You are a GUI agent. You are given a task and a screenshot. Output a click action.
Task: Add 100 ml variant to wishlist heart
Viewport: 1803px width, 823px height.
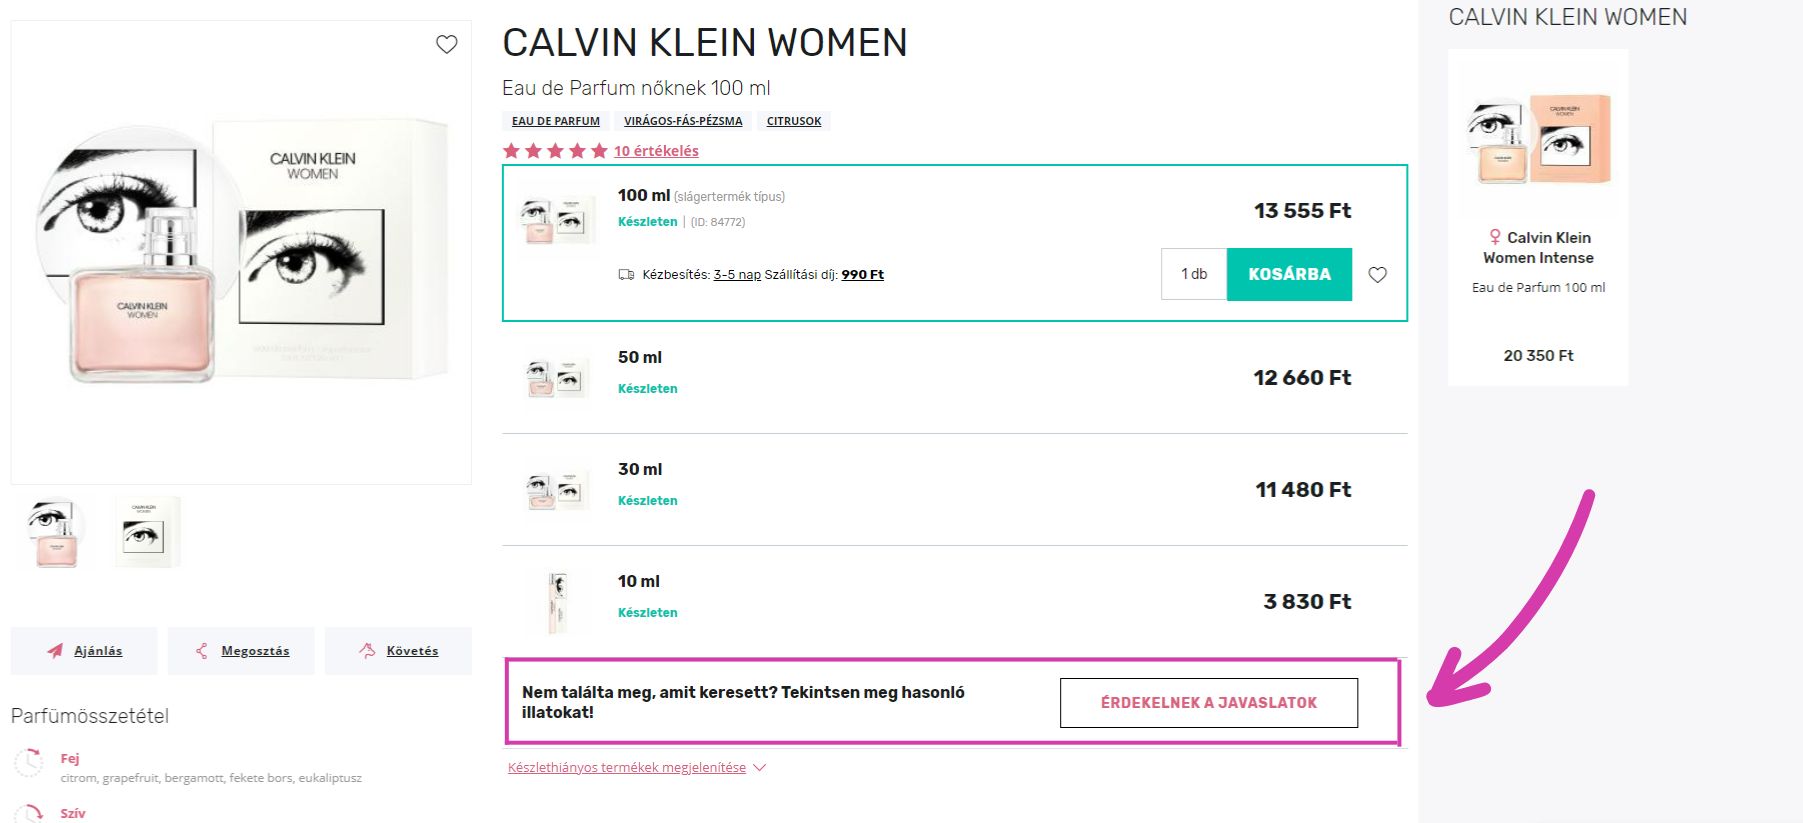(x=1377, y=275)
